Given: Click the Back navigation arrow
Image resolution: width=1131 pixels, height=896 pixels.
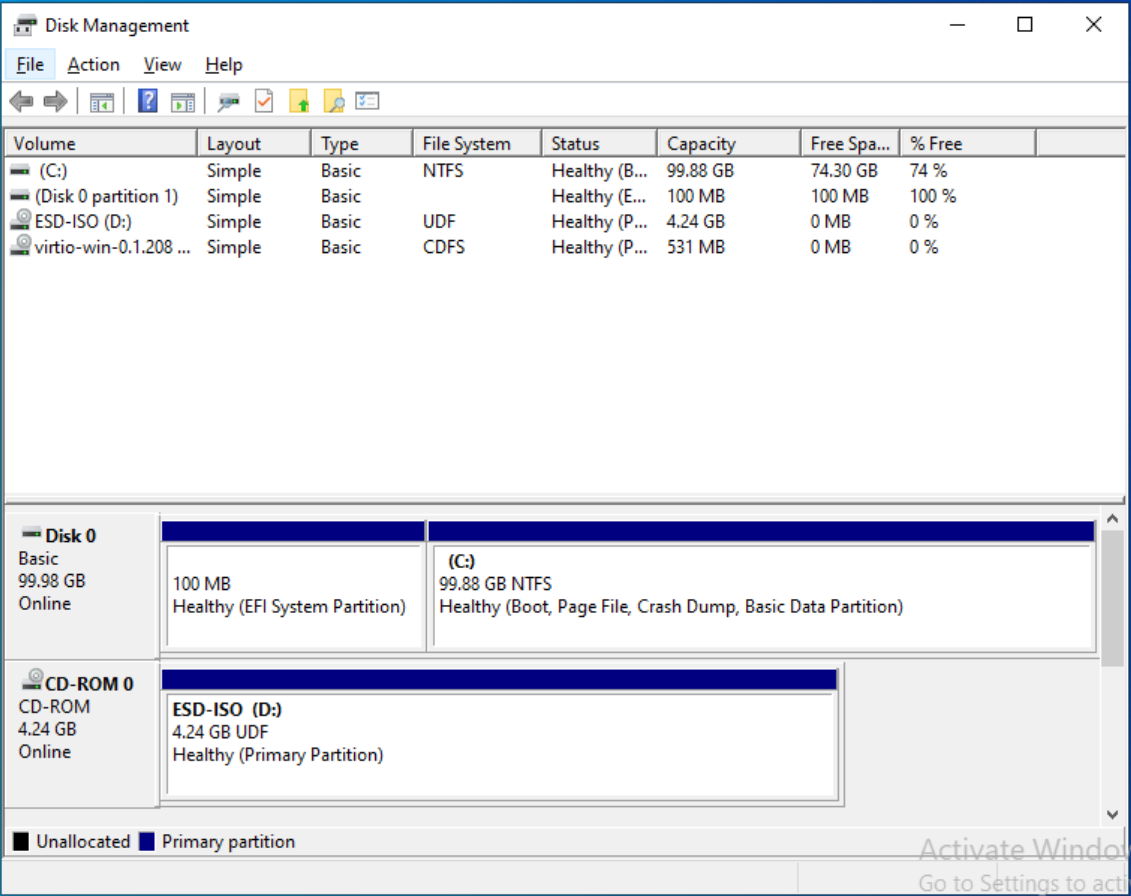Looking at the screenshot, I should (22, 100).
